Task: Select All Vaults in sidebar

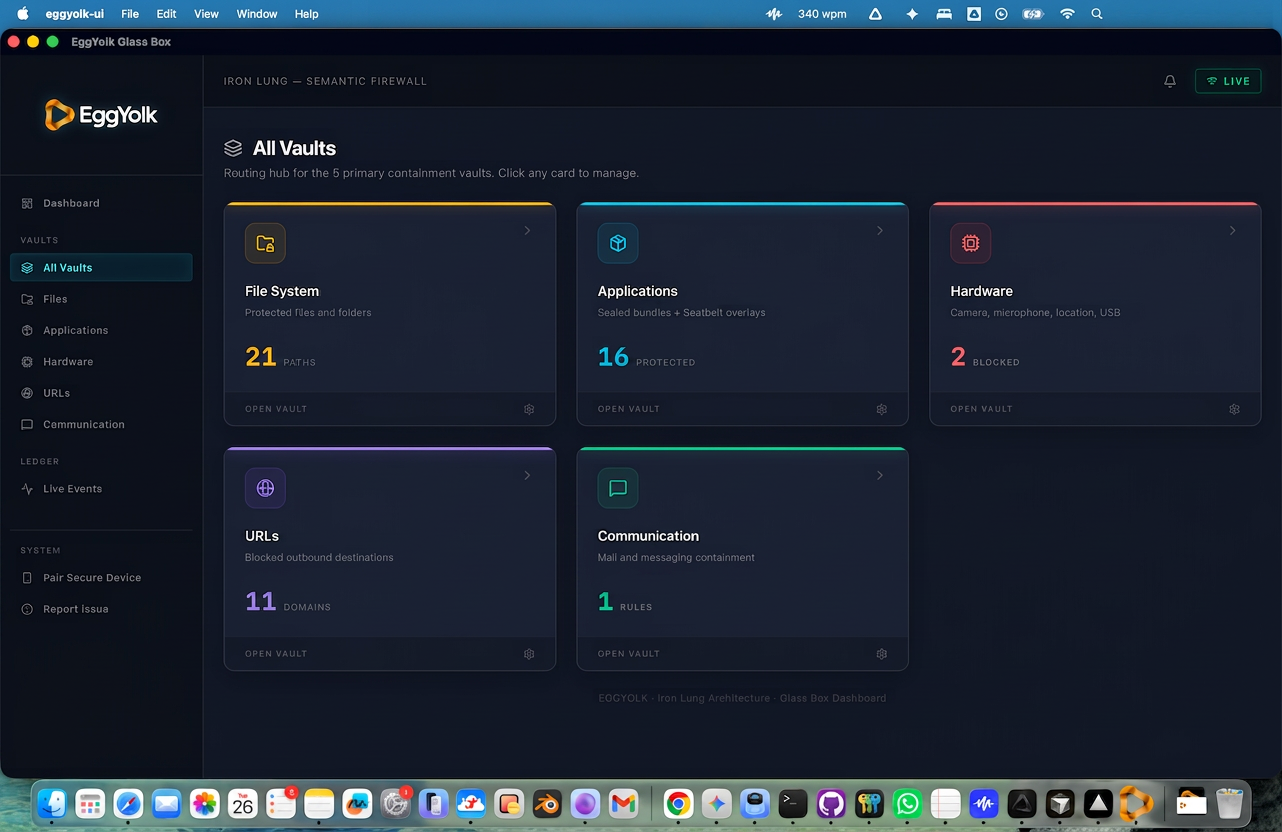Action: pyautogui.click(x=101, y=268)
